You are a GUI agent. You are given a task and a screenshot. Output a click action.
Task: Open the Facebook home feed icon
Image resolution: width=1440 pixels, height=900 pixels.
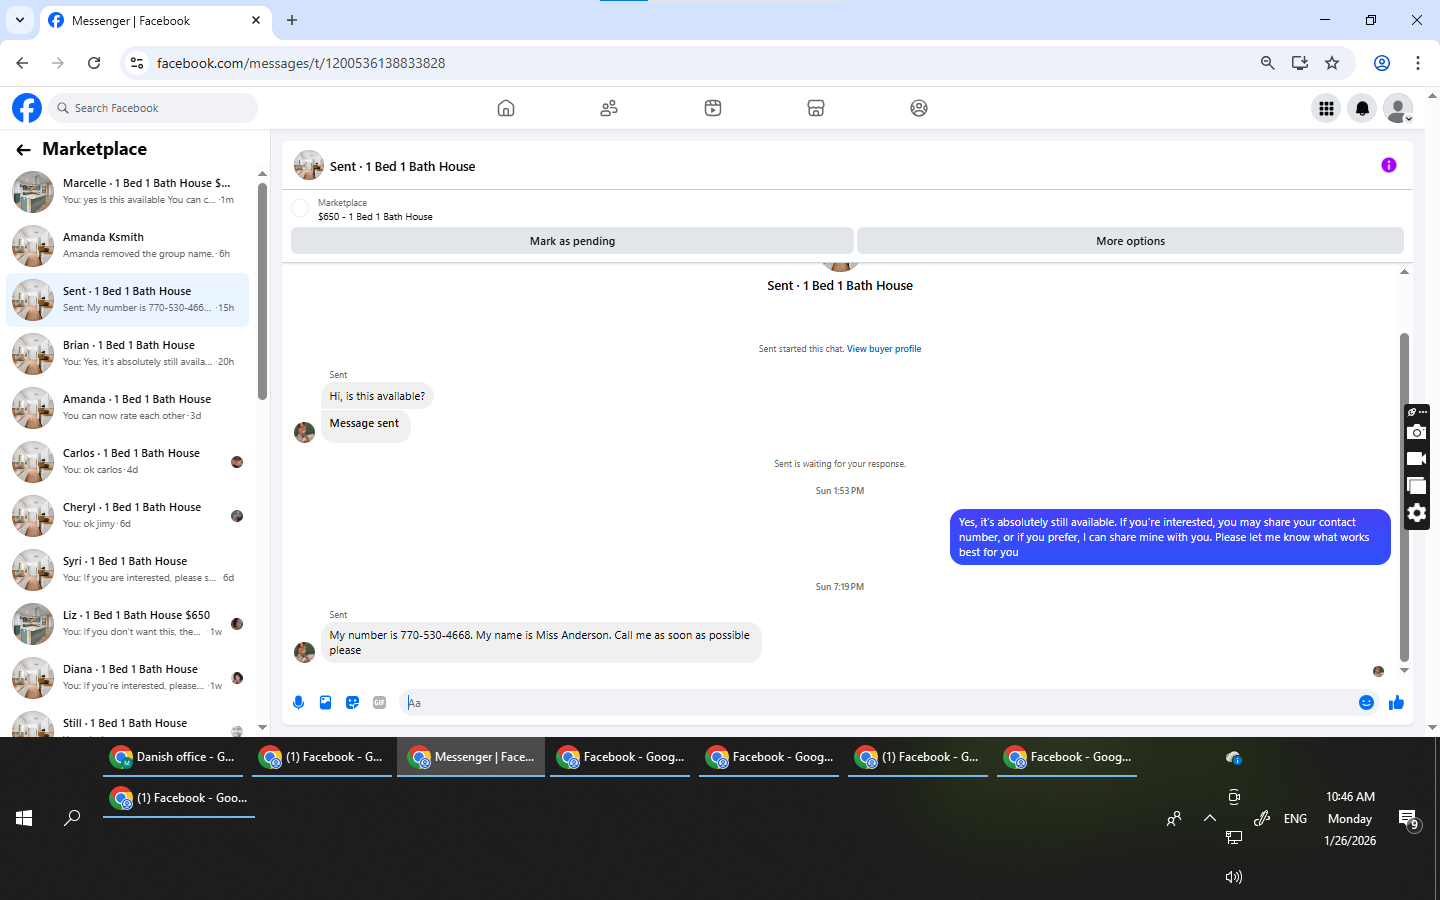click(x=506, y=108)
